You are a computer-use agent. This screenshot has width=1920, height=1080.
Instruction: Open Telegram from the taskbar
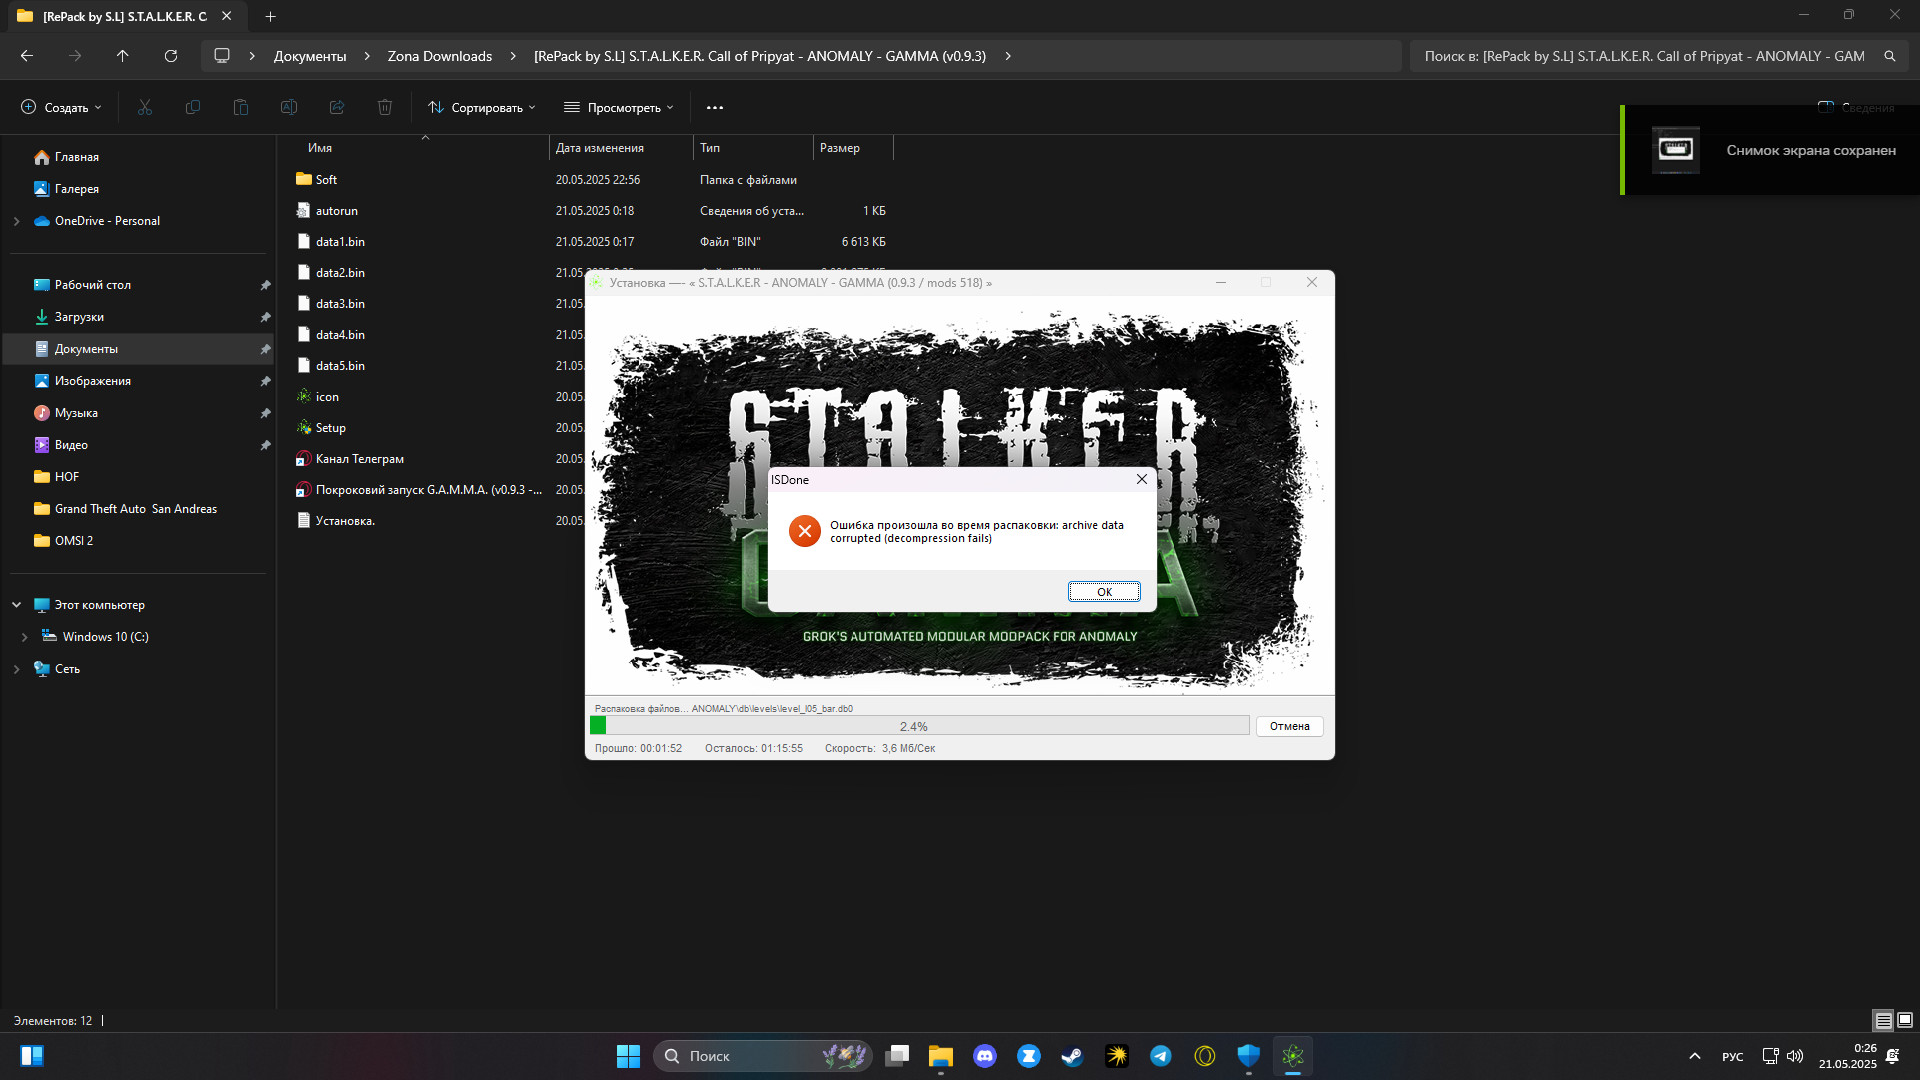(x=1160, y=1056)
